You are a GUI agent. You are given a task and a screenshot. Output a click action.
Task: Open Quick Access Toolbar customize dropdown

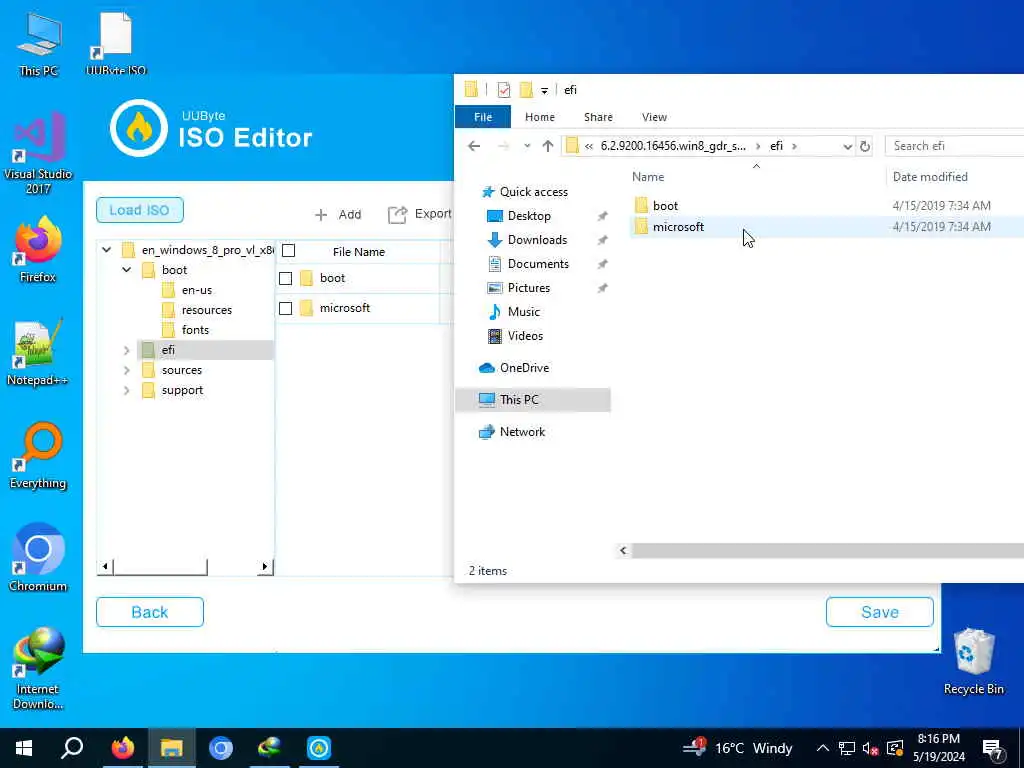(544, 91)
